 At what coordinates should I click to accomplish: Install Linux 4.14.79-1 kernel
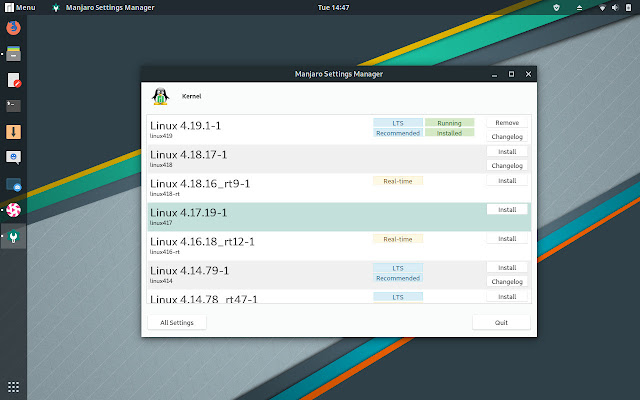507,267
